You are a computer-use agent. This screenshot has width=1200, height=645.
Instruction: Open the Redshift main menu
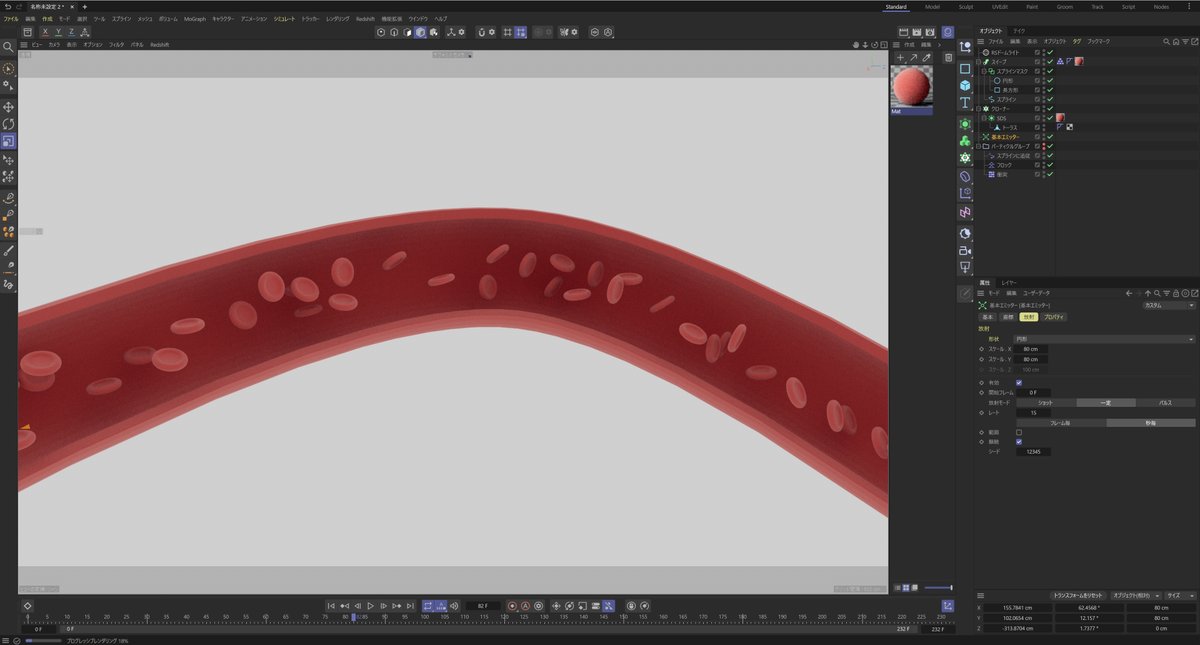367,19
